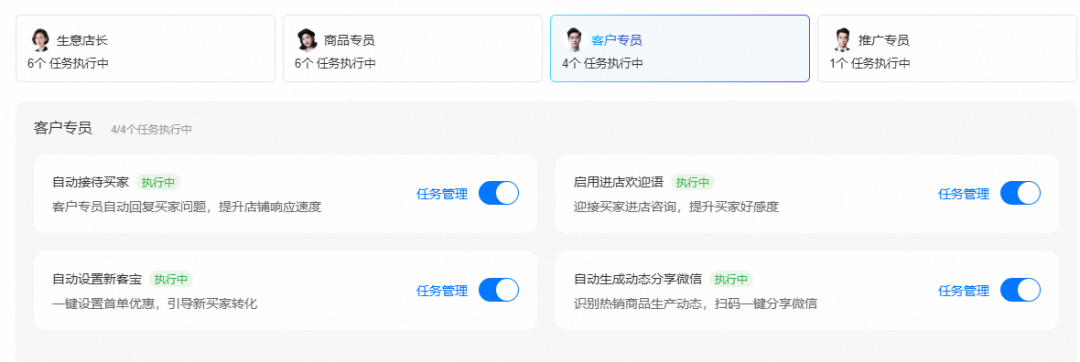The height and width of the screenshot is (362, 1080).
Task: Open the 推广专员 tab card
Action: tap(947, 48)
